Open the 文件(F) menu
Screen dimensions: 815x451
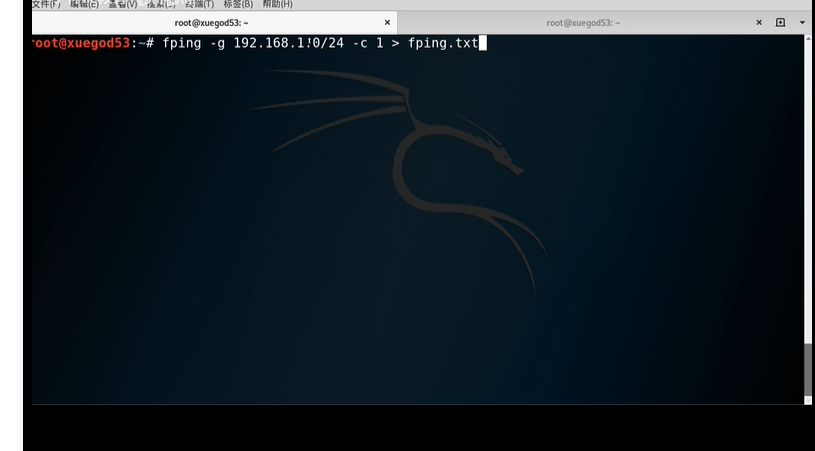pos(46,4)
